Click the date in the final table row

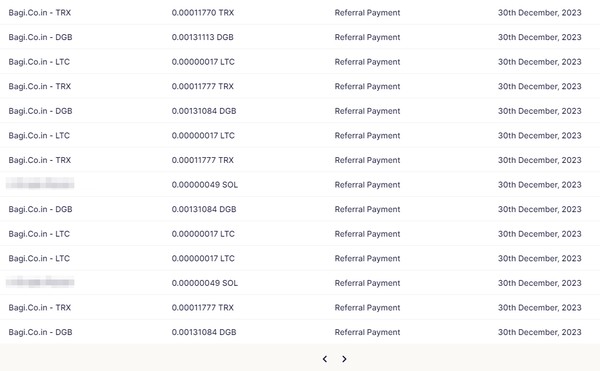point(540,332)
